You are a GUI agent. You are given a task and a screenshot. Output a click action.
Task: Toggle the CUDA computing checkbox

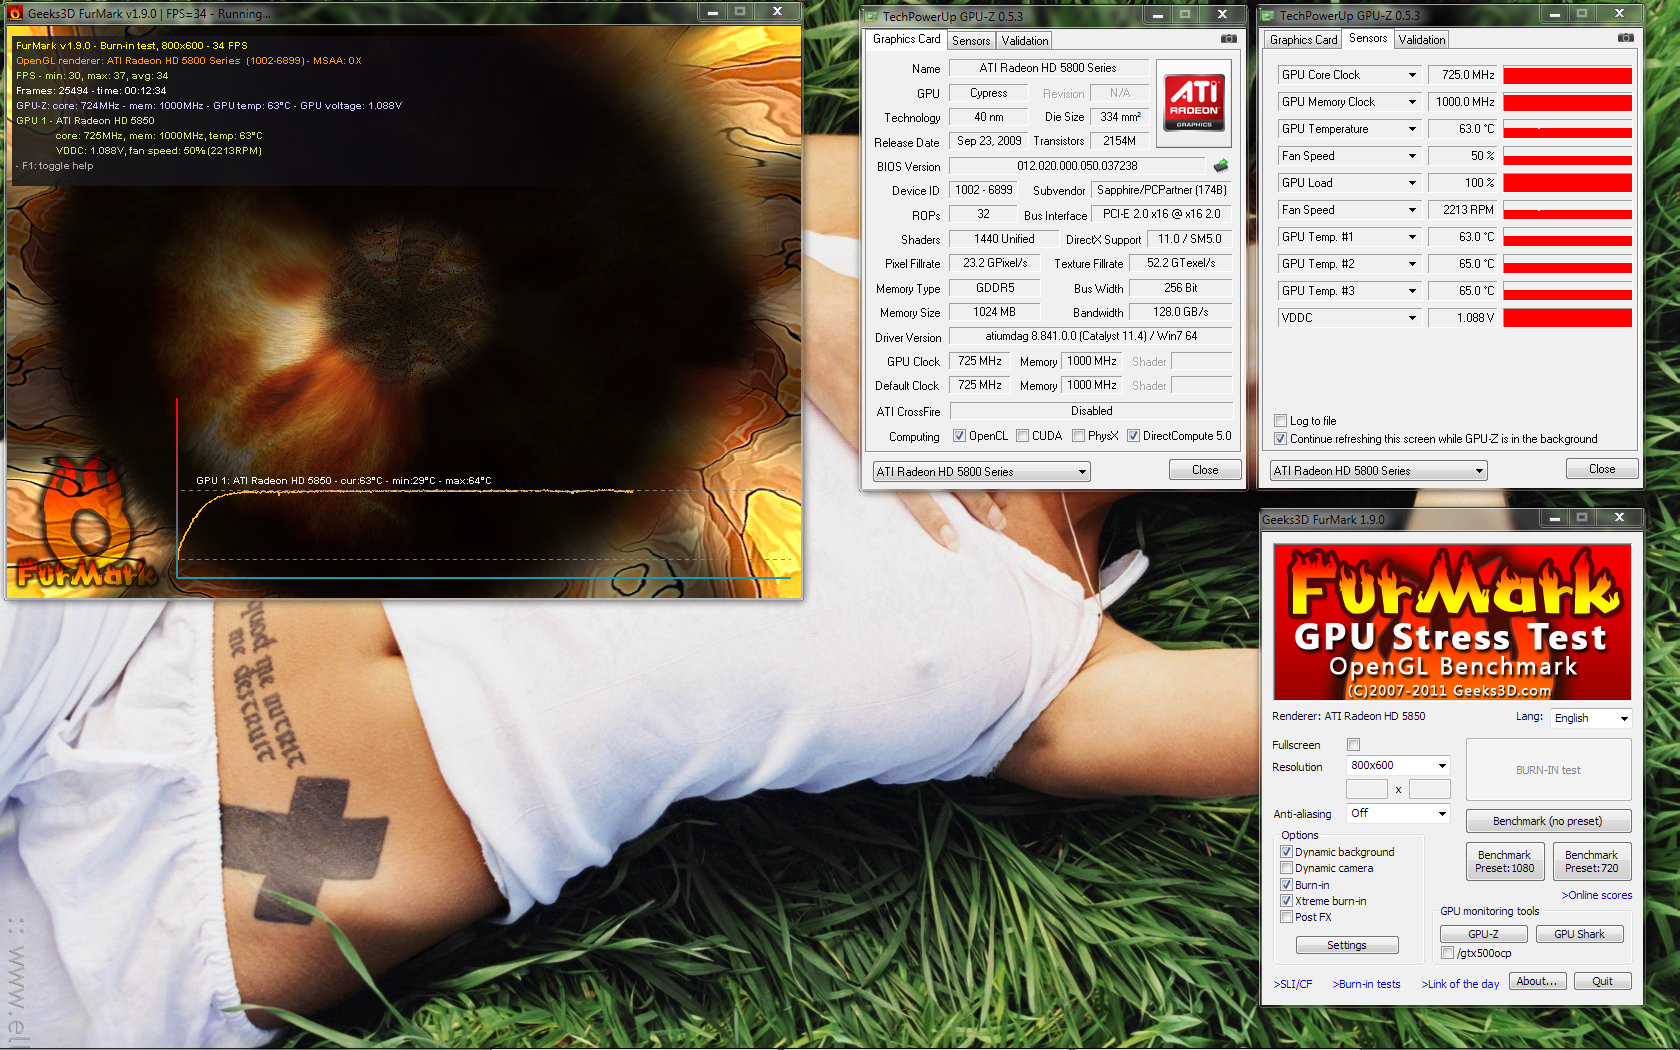coord(1023,436)
